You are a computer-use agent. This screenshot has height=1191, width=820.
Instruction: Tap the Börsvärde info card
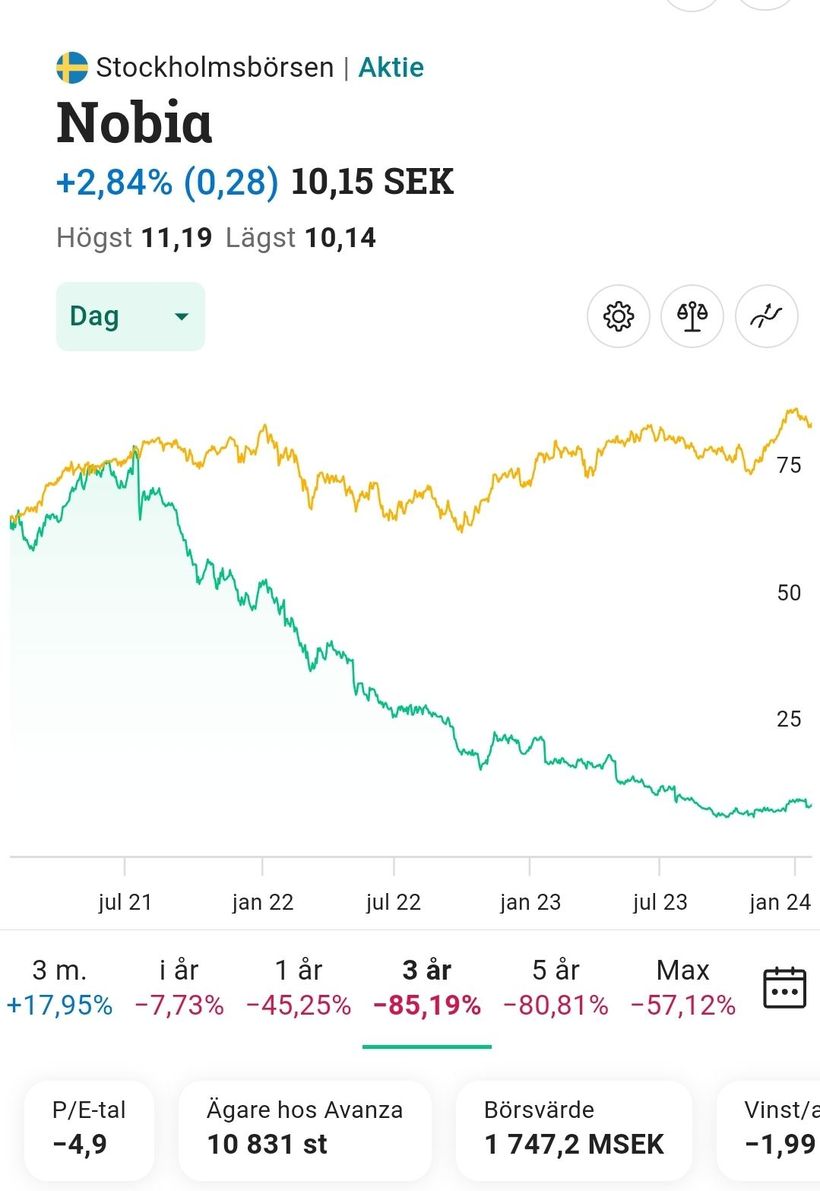574,1130
